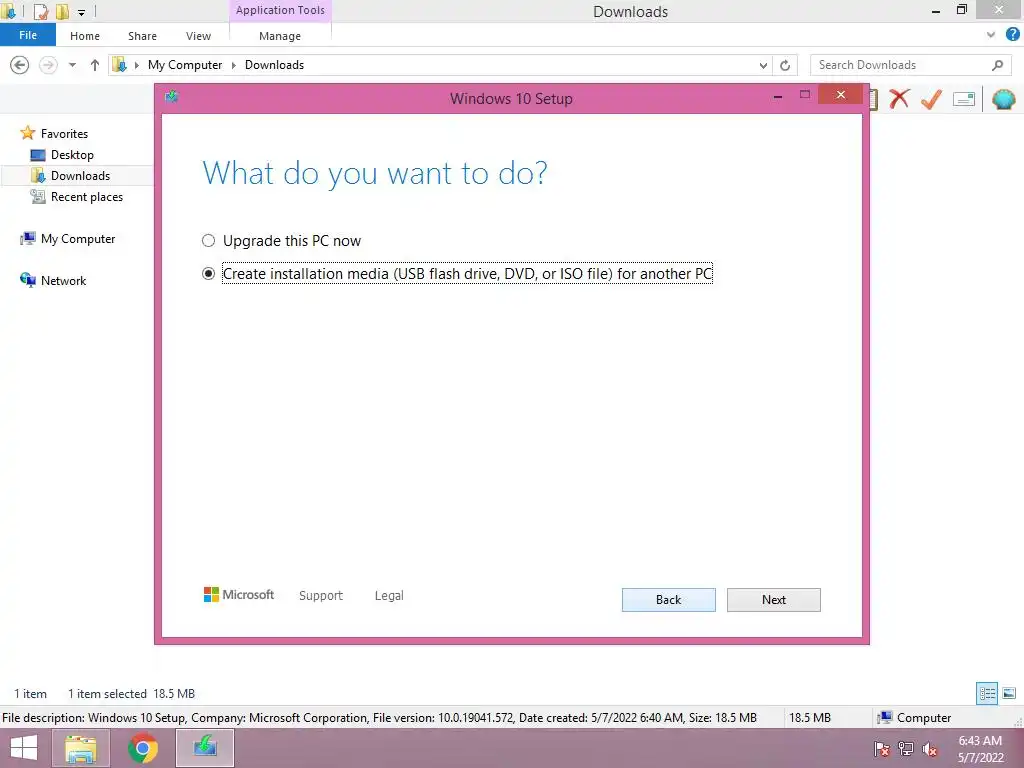Click blue shell icon in toolbar

coord(1003,99)
